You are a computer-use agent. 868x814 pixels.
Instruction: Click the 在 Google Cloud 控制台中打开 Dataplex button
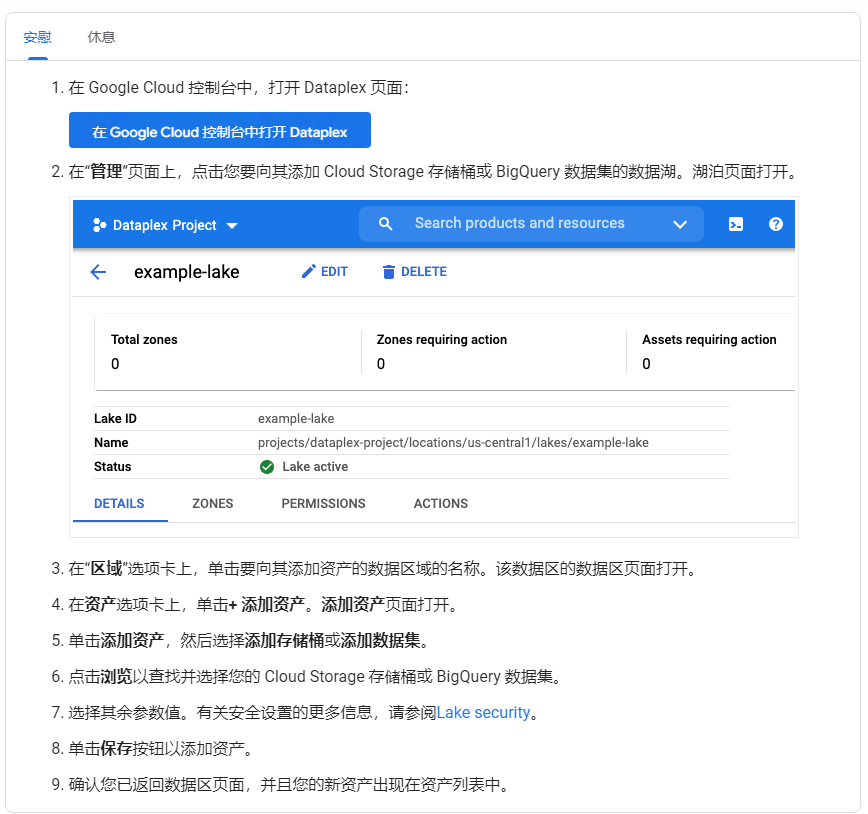(x=219, y=131)
